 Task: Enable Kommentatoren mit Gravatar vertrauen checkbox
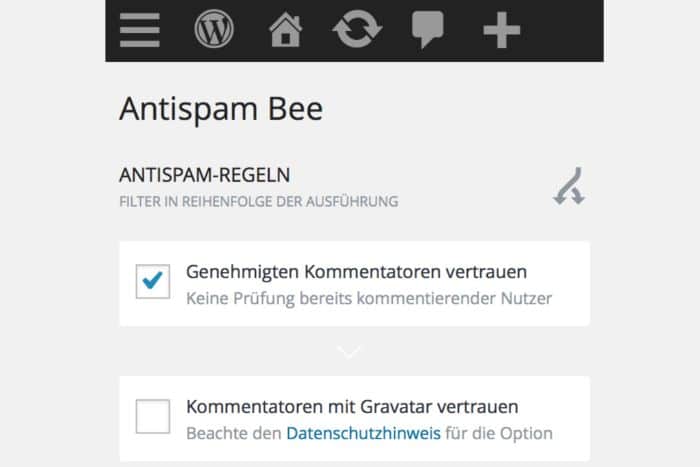(153, 416)
